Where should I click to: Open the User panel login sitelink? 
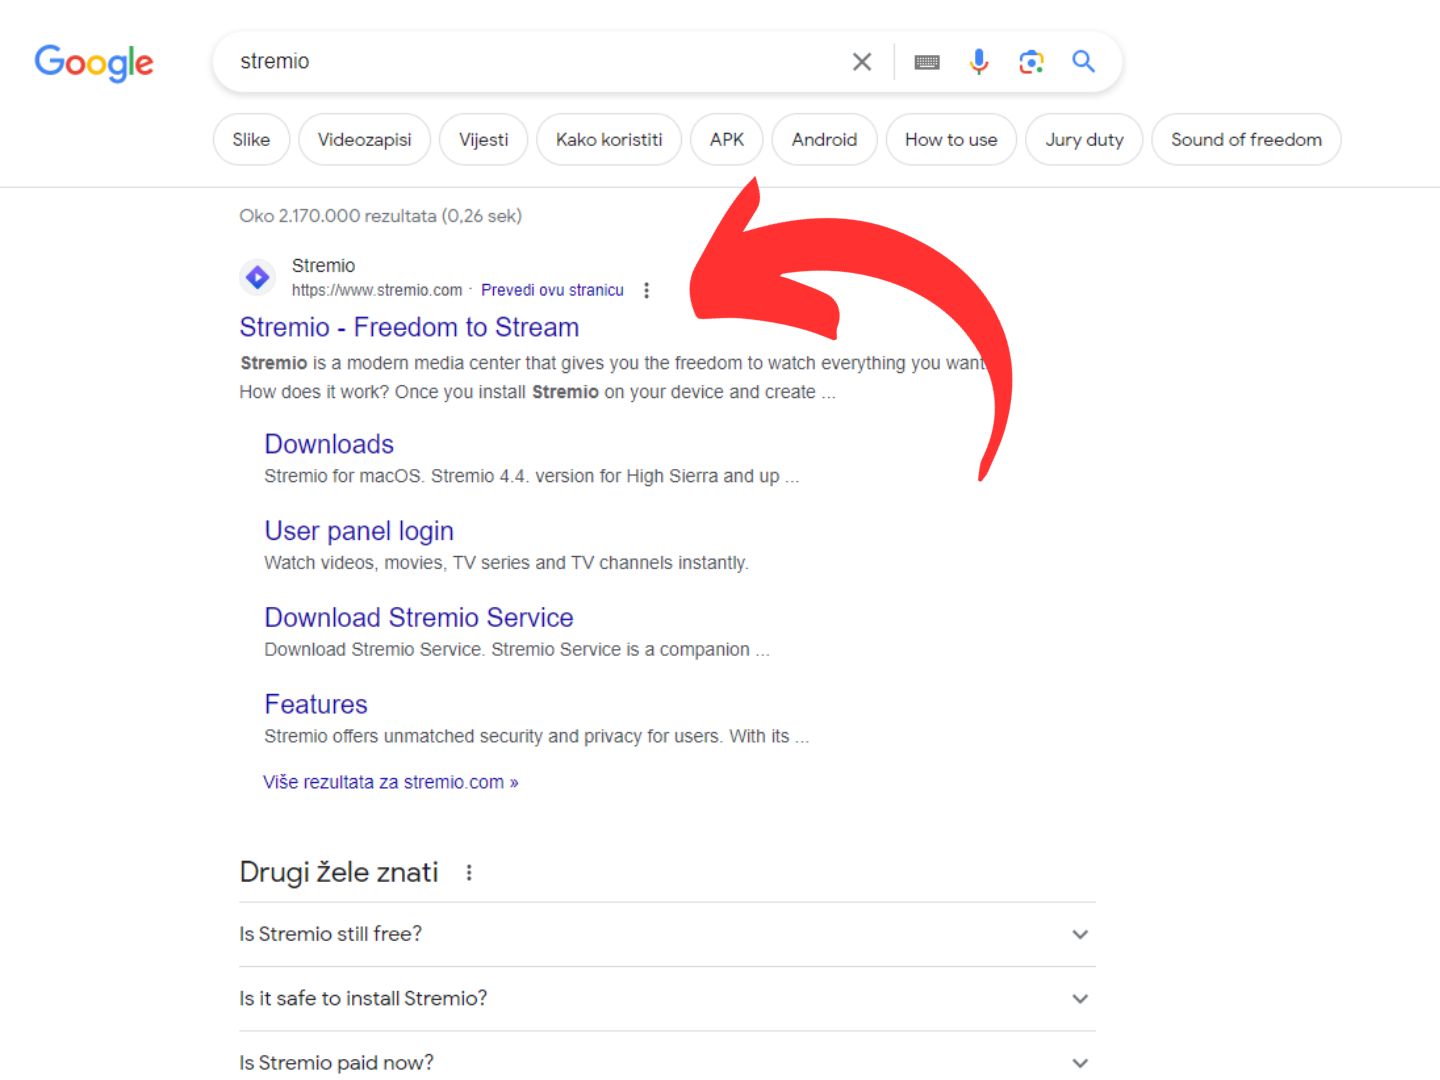click(x=359, y=531)
